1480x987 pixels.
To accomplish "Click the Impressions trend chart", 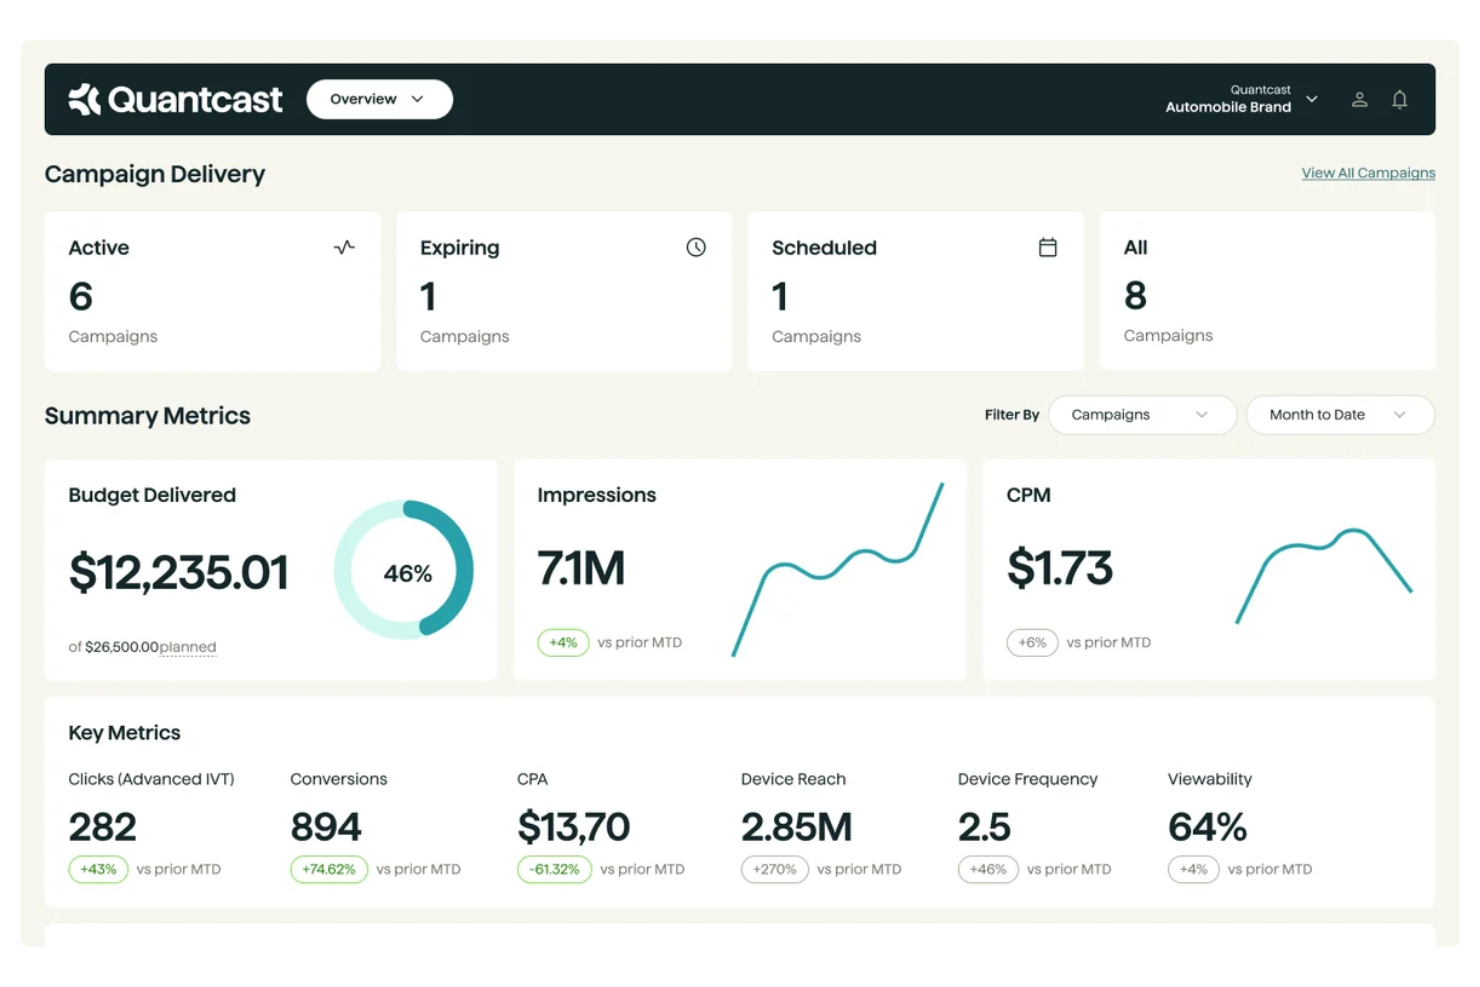I will point(838,570).
